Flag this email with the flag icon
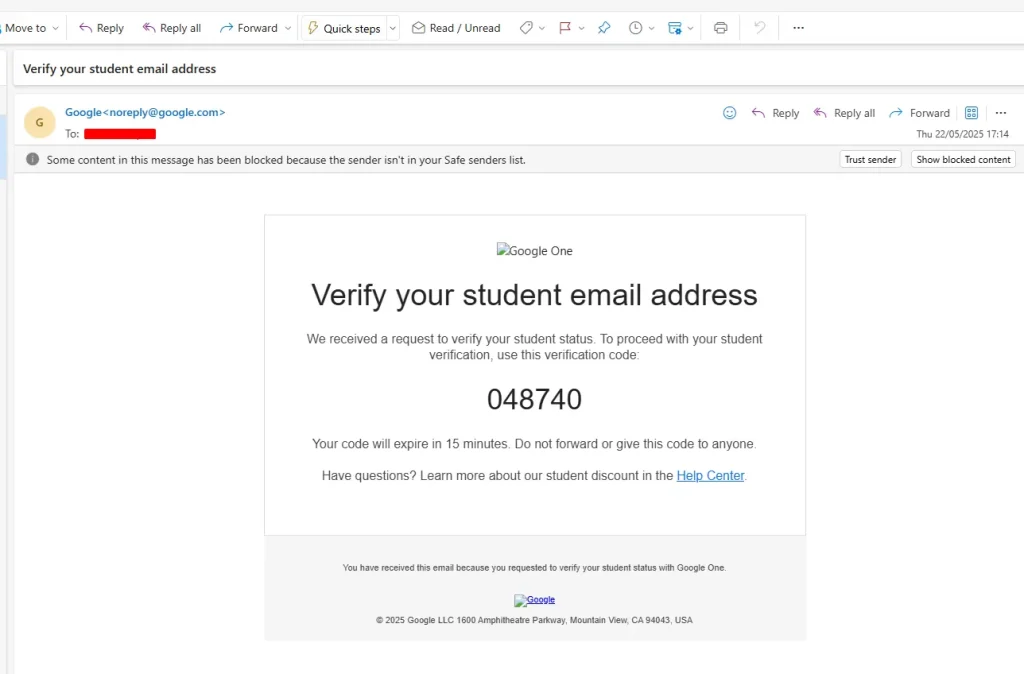 coord(566,28)
